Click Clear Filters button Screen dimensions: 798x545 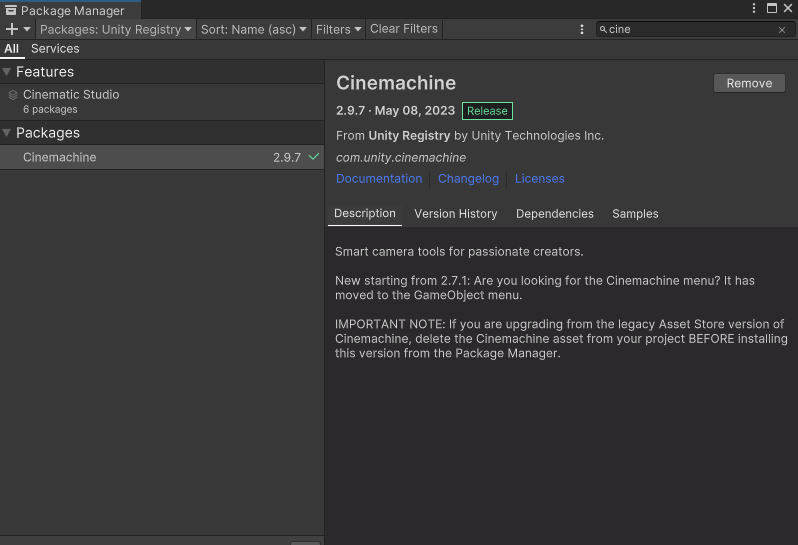404,29
